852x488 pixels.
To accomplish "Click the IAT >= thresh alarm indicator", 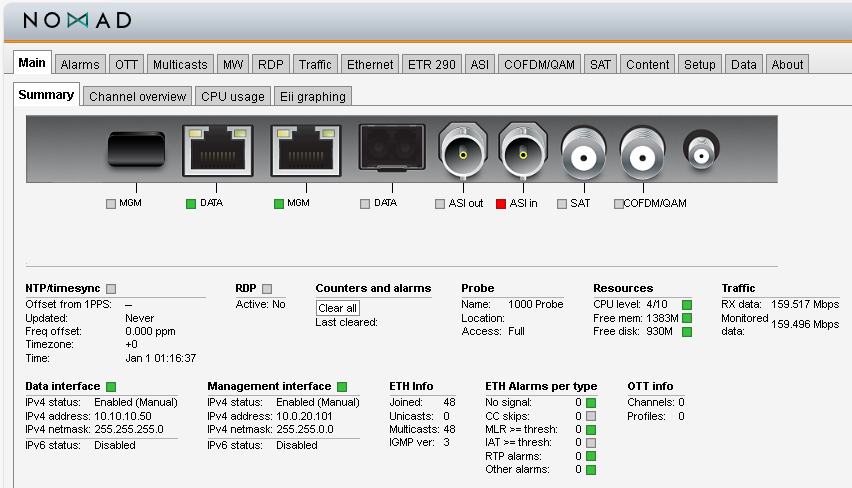I will (591, 443).
